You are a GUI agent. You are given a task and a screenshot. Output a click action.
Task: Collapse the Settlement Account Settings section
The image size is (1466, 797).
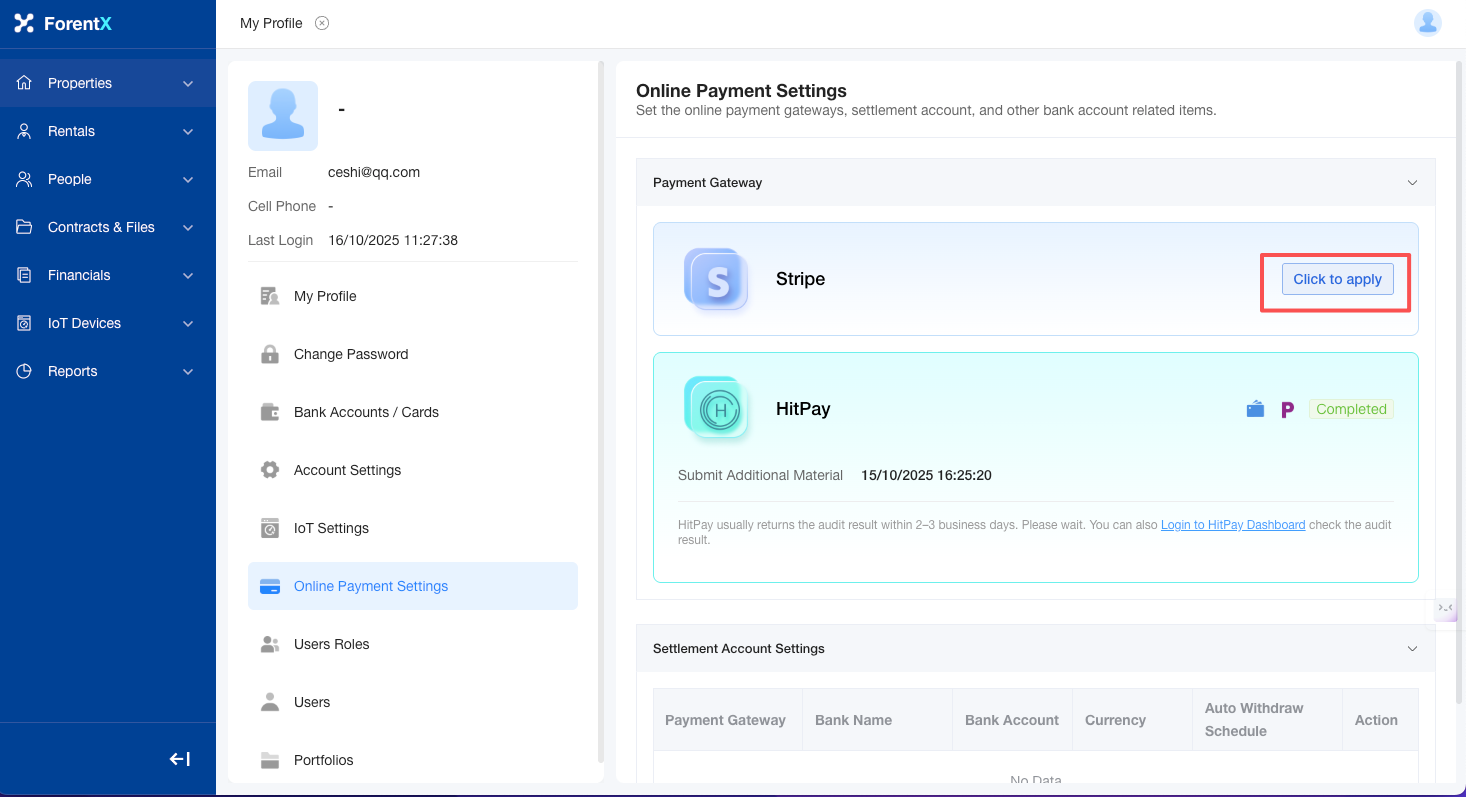point(1412,649)
